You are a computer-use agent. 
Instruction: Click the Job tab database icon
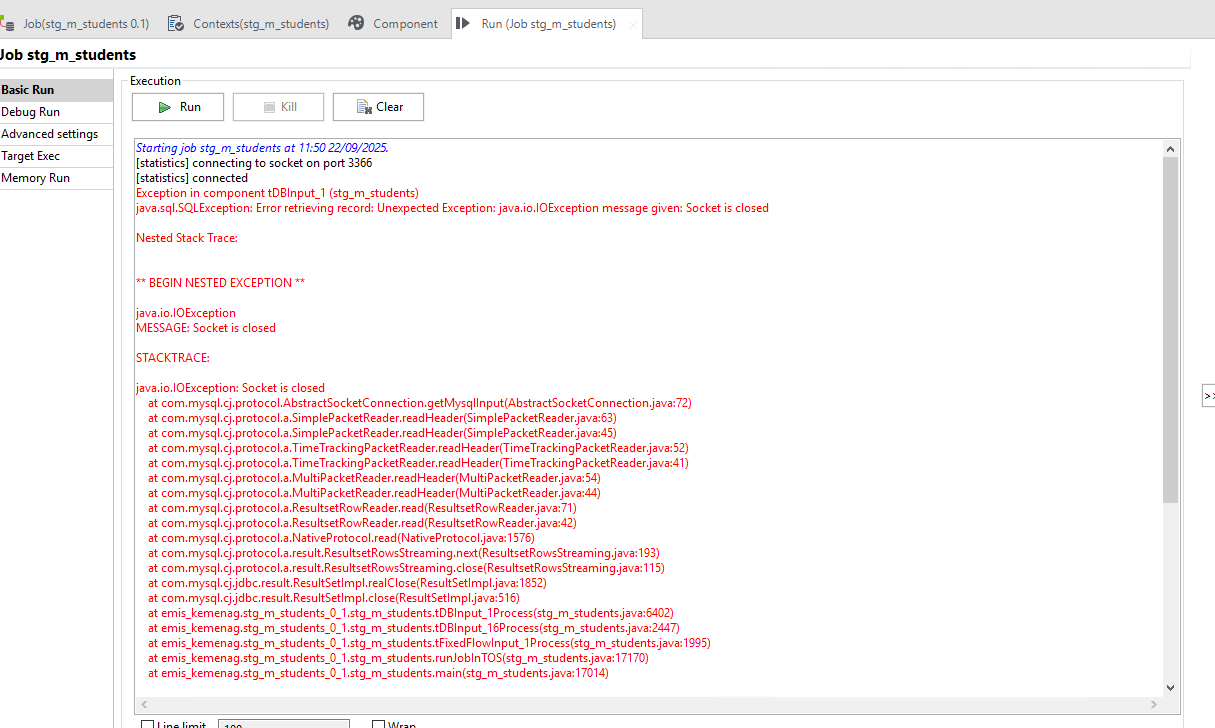tap(8, 23)
